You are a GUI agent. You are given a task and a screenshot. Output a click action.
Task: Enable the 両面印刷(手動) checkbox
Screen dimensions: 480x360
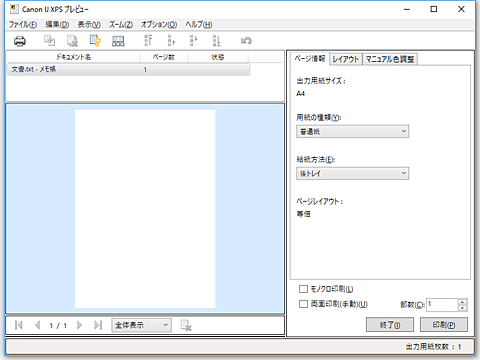(303, 304)
